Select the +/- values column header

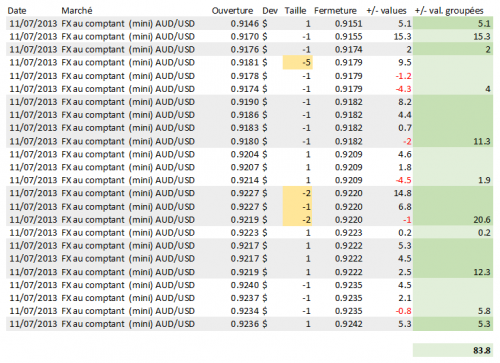[x=386, y=11]
